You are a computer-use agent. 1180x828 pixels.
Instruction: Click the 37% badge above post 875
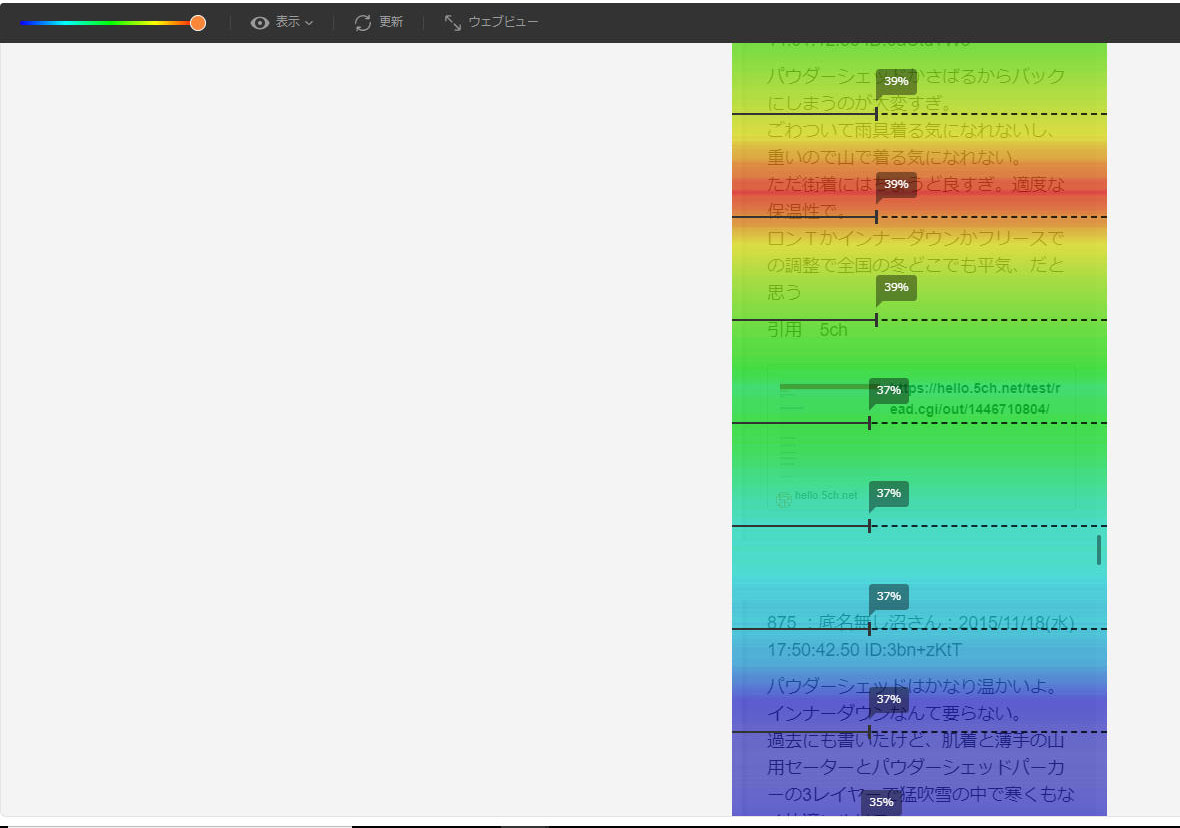point(888,596)
